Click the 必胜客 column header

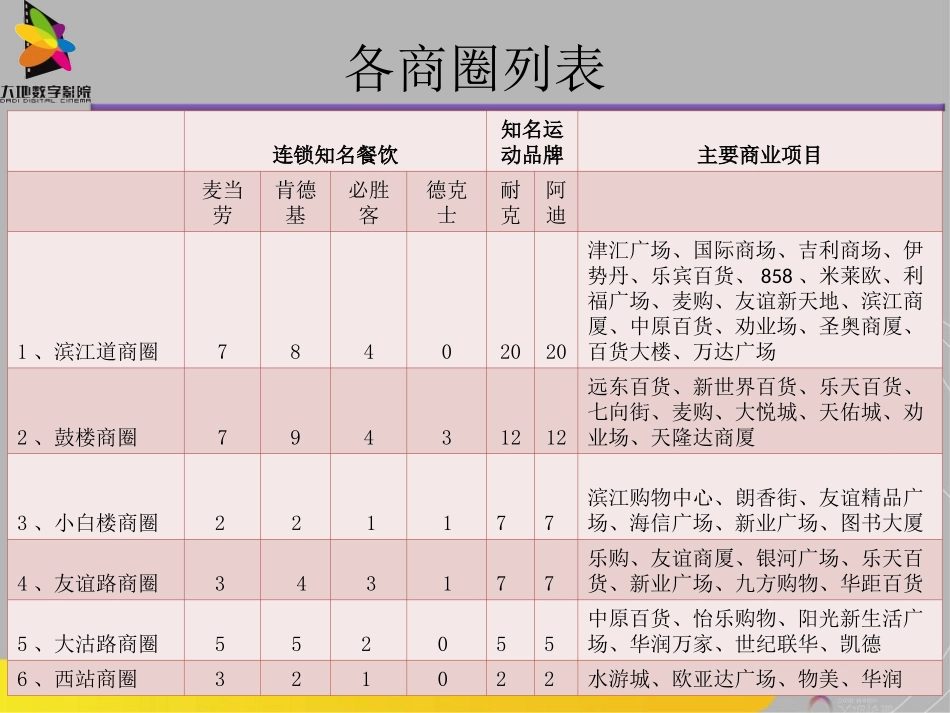[368, 202]
